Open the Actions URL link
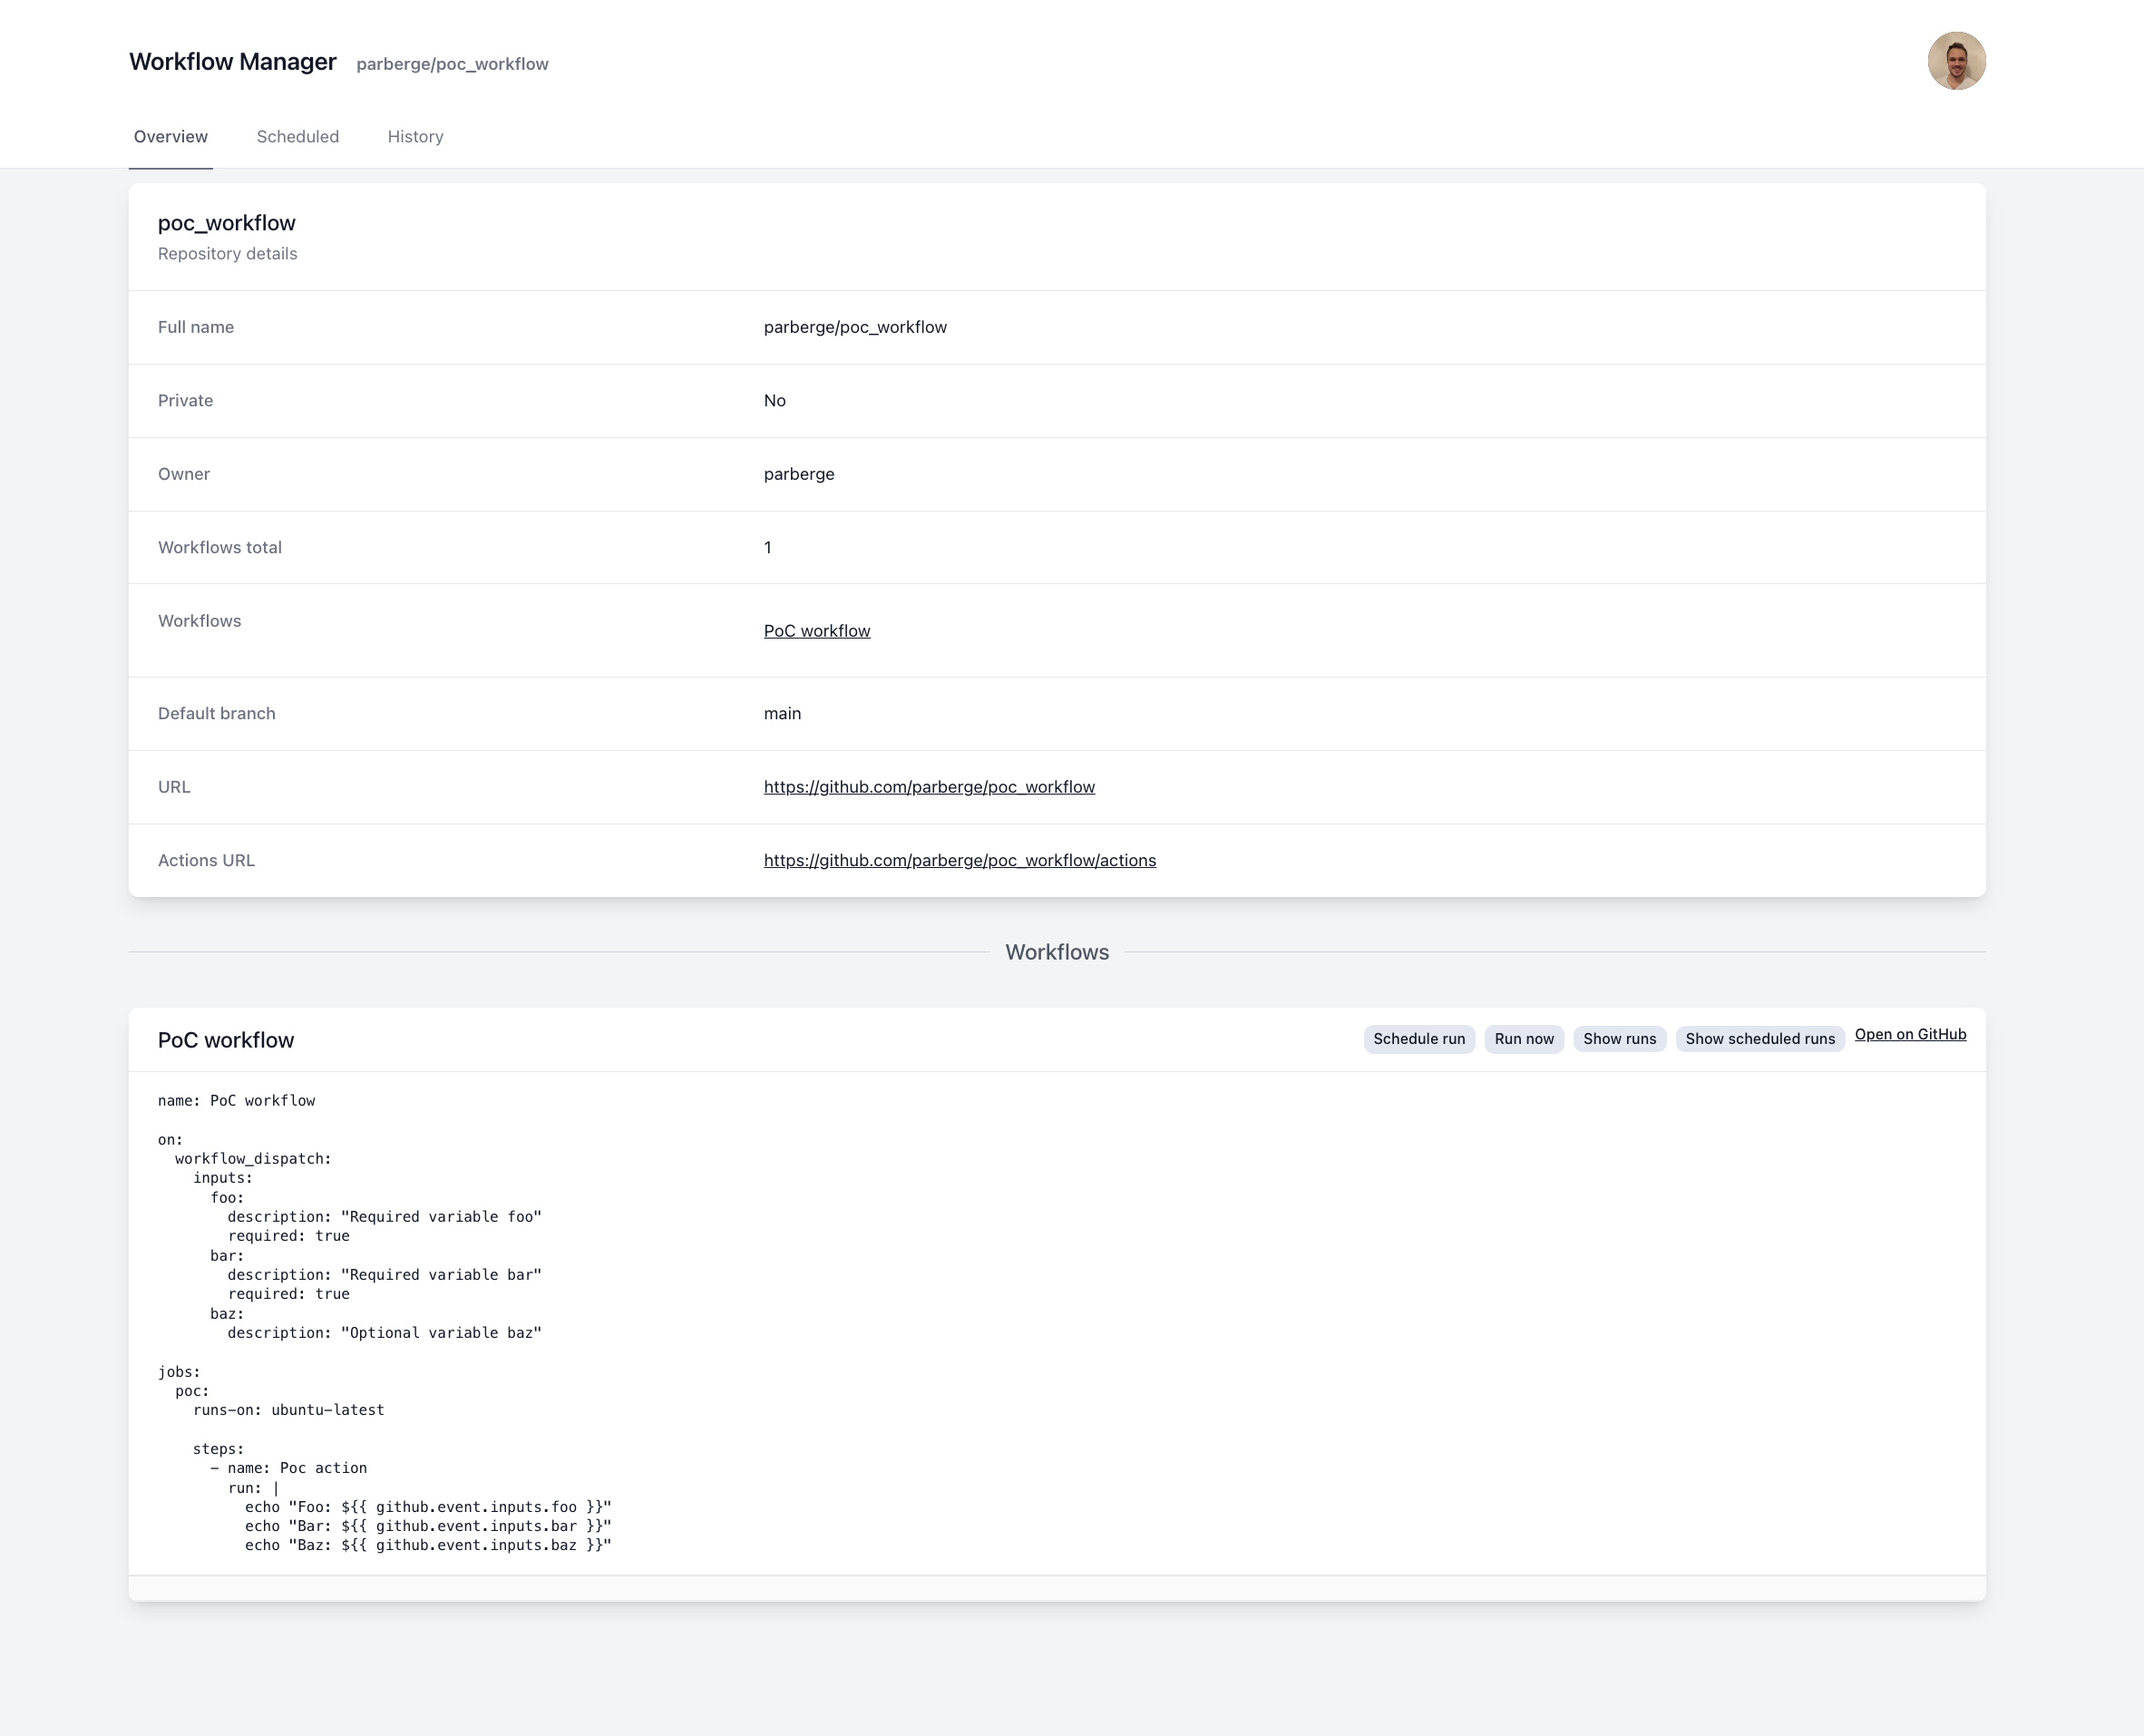The image size is (2144, 1736). (960, 860)
